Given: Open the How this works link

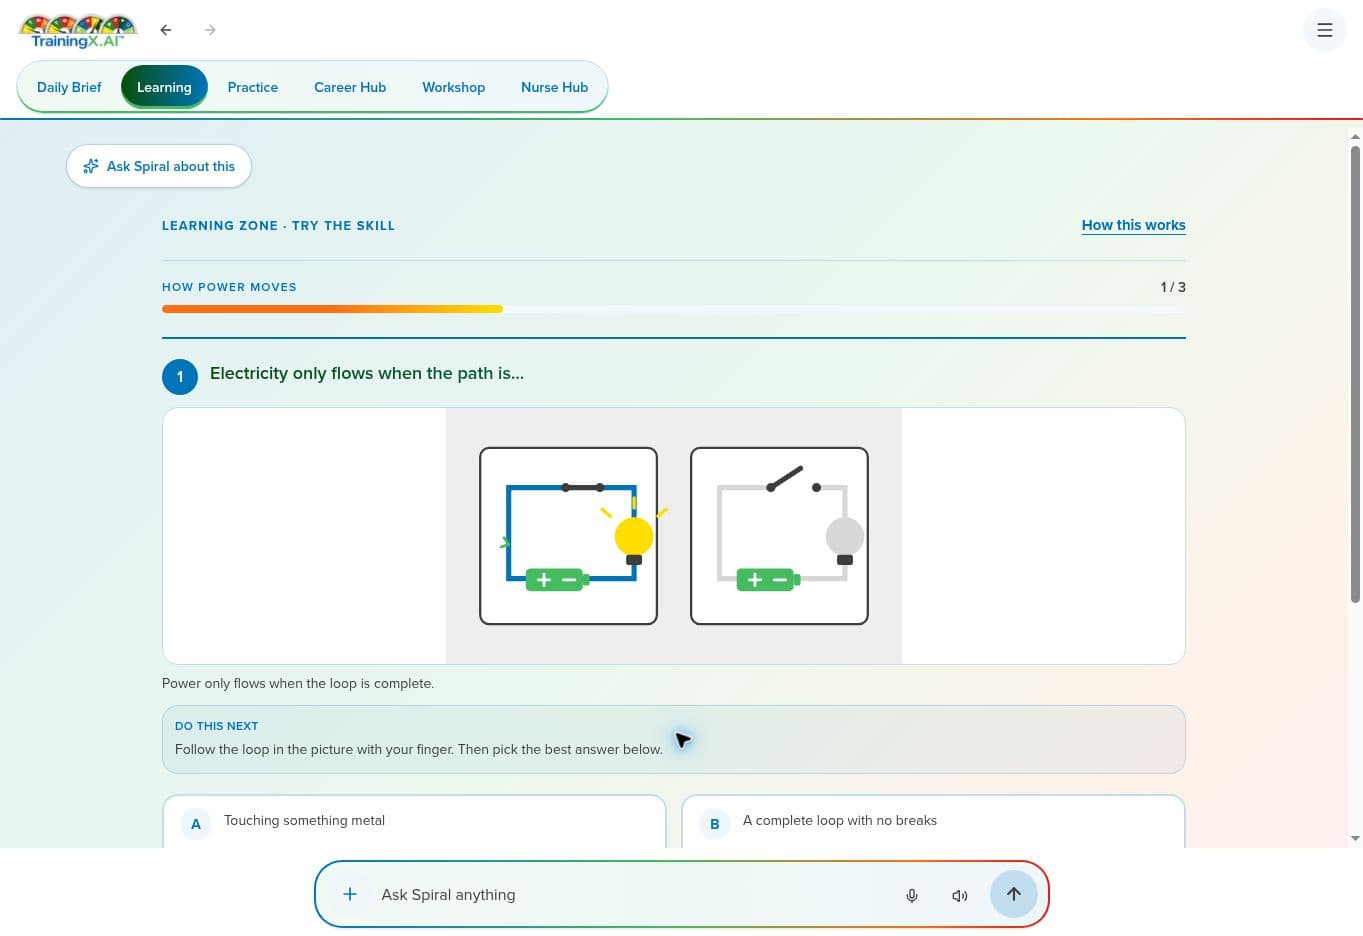Looking at the screenshot, I should pos(1133,225).
